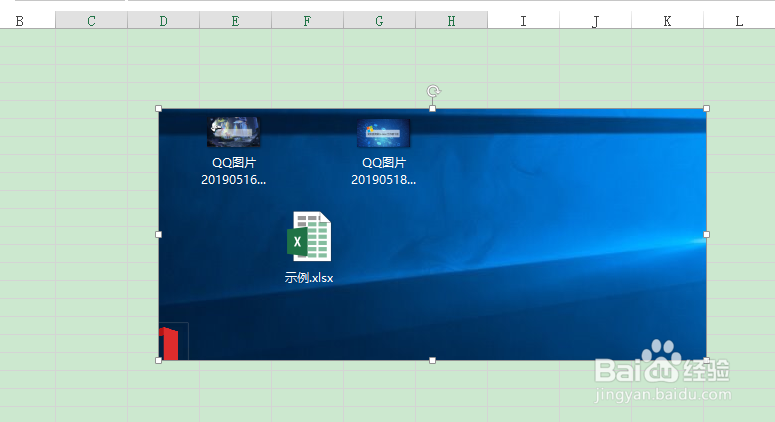Select column C header
The width and height of the screenshot is (775, 422).
pyautogui.click(x=91, y=21)
